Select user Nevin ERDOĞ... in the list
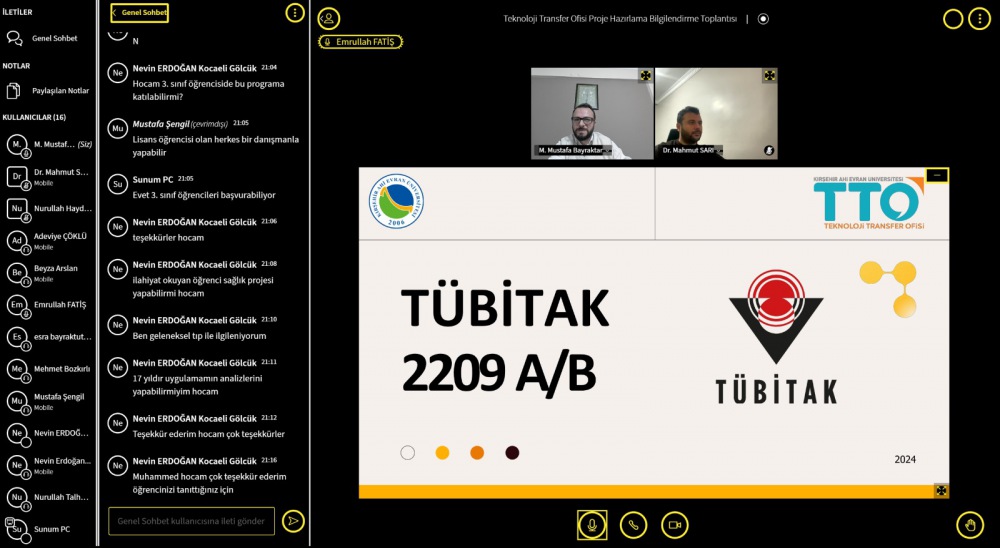This screenshot has width=1000, height=548. coord(49,433)
